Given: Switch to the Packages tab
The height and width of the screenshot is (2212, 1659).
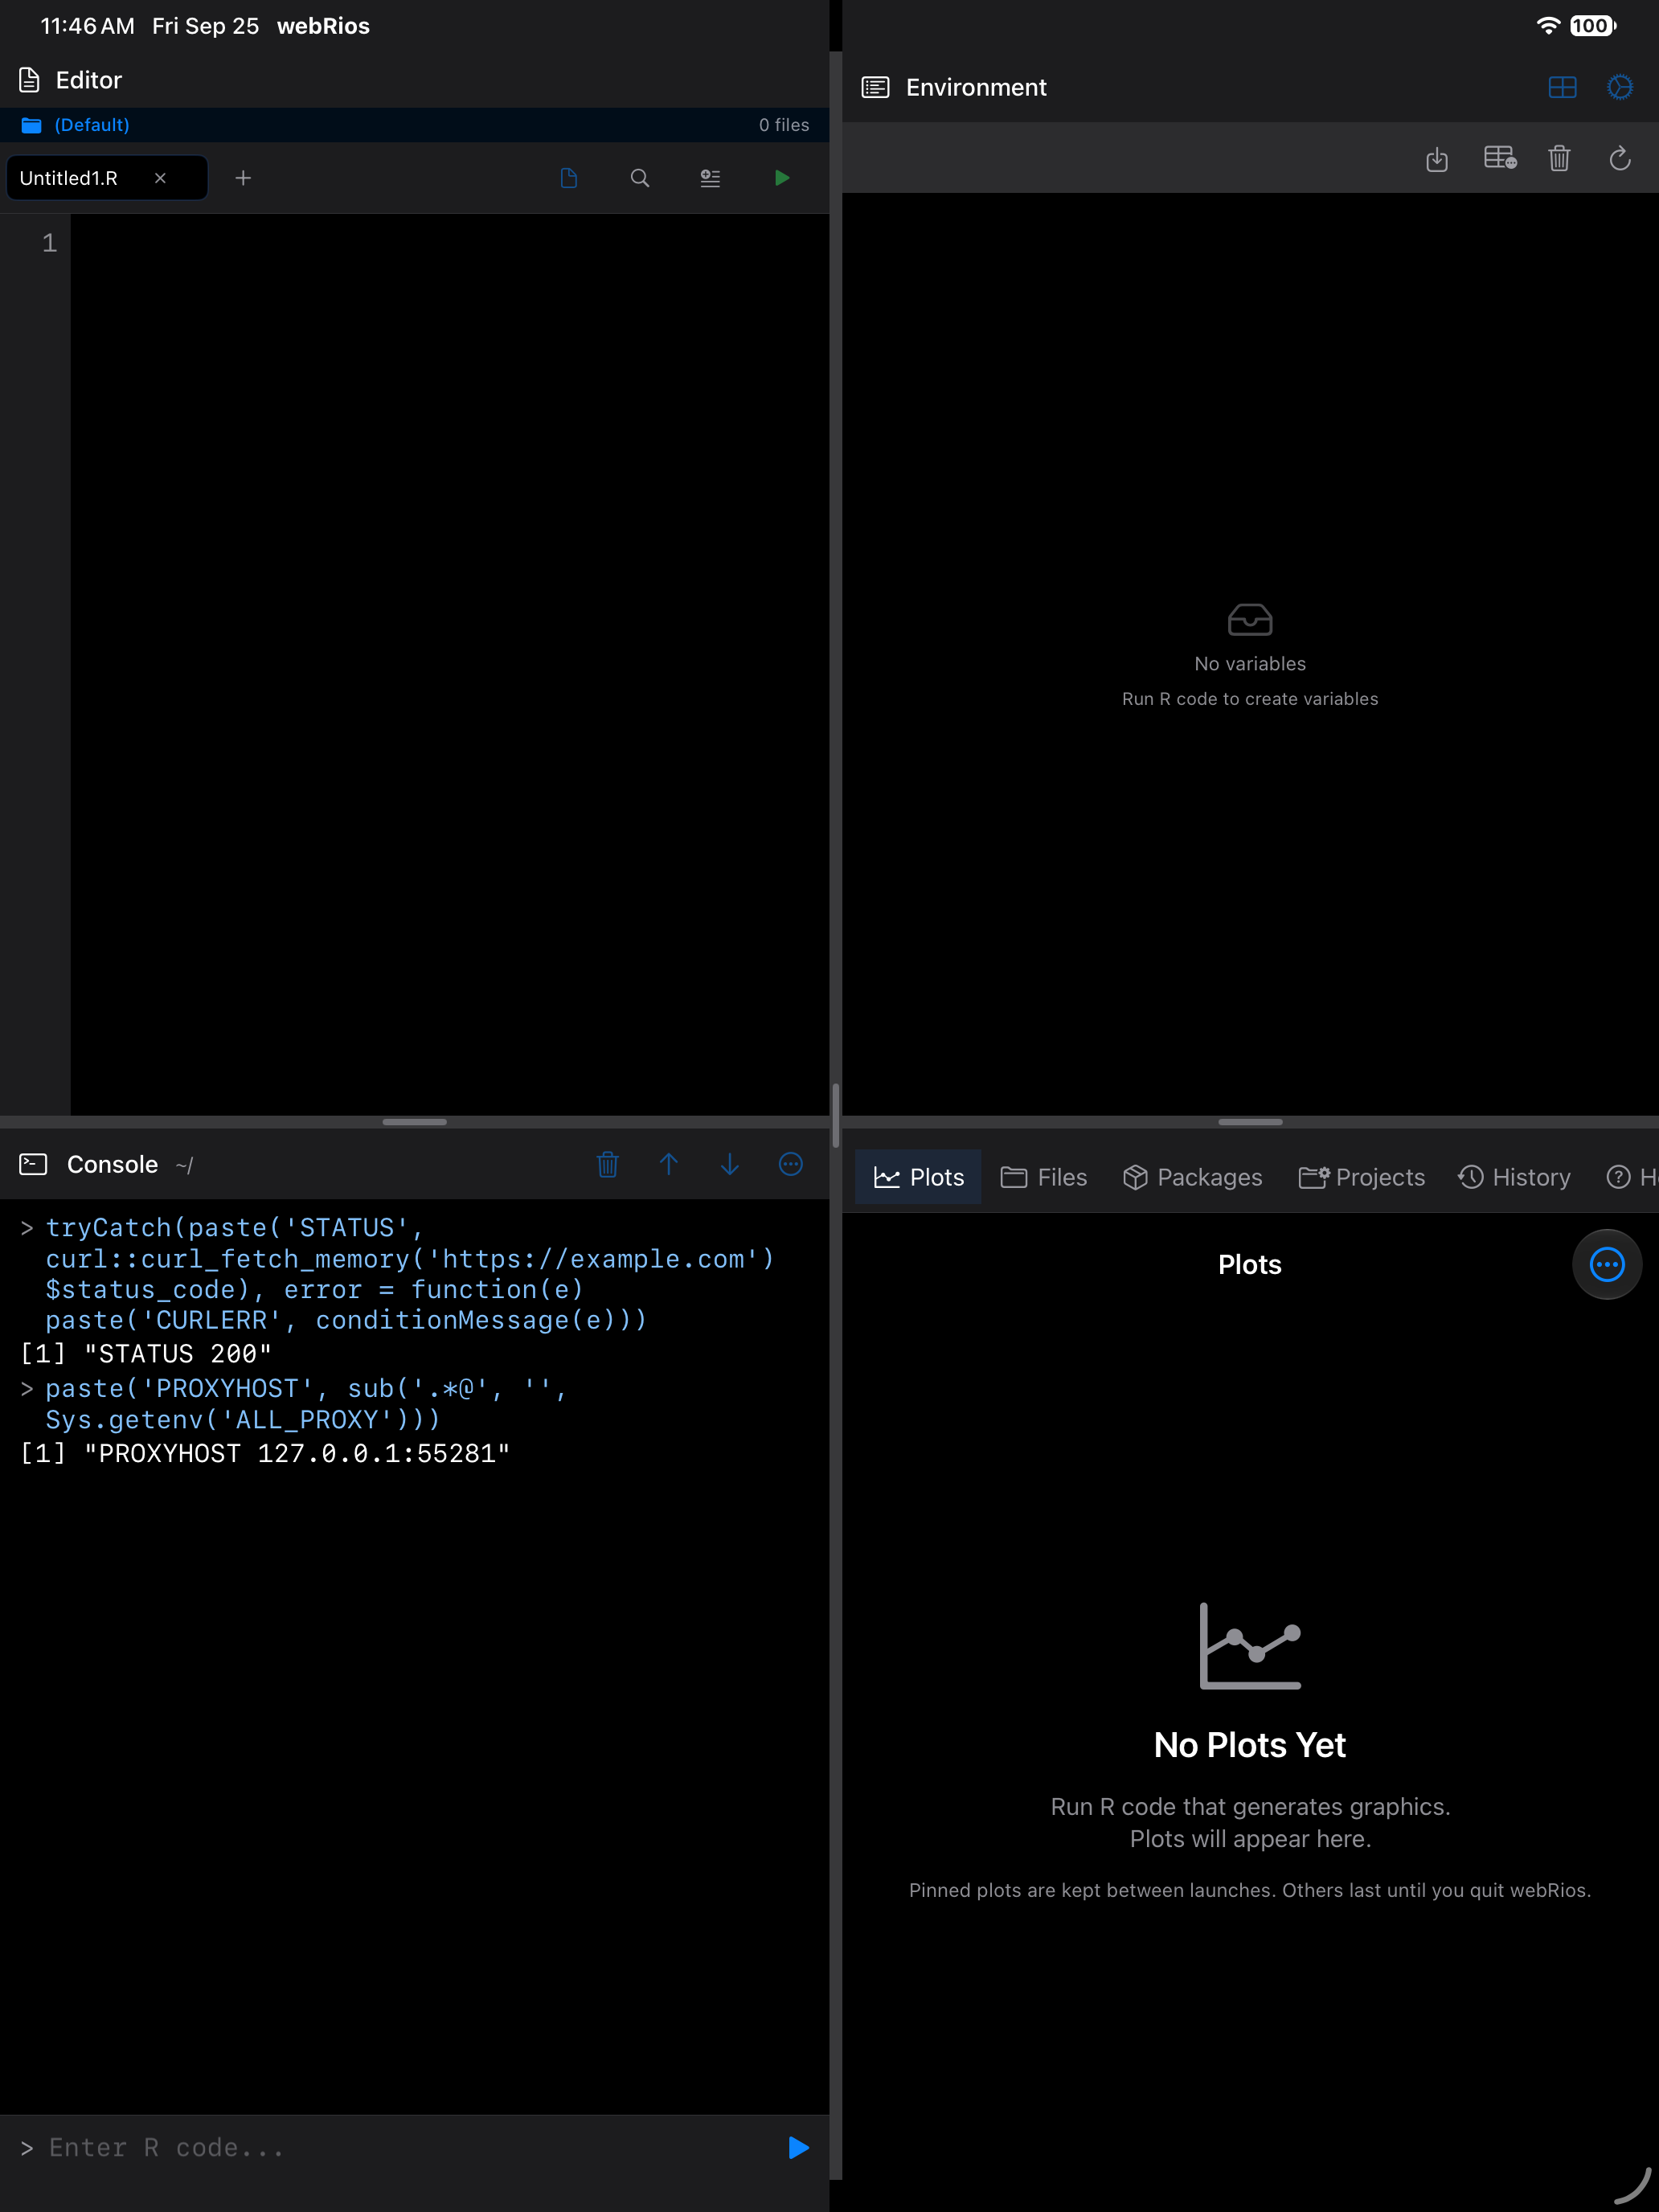Looking at the screenshot, I should pos(1192,1177).
